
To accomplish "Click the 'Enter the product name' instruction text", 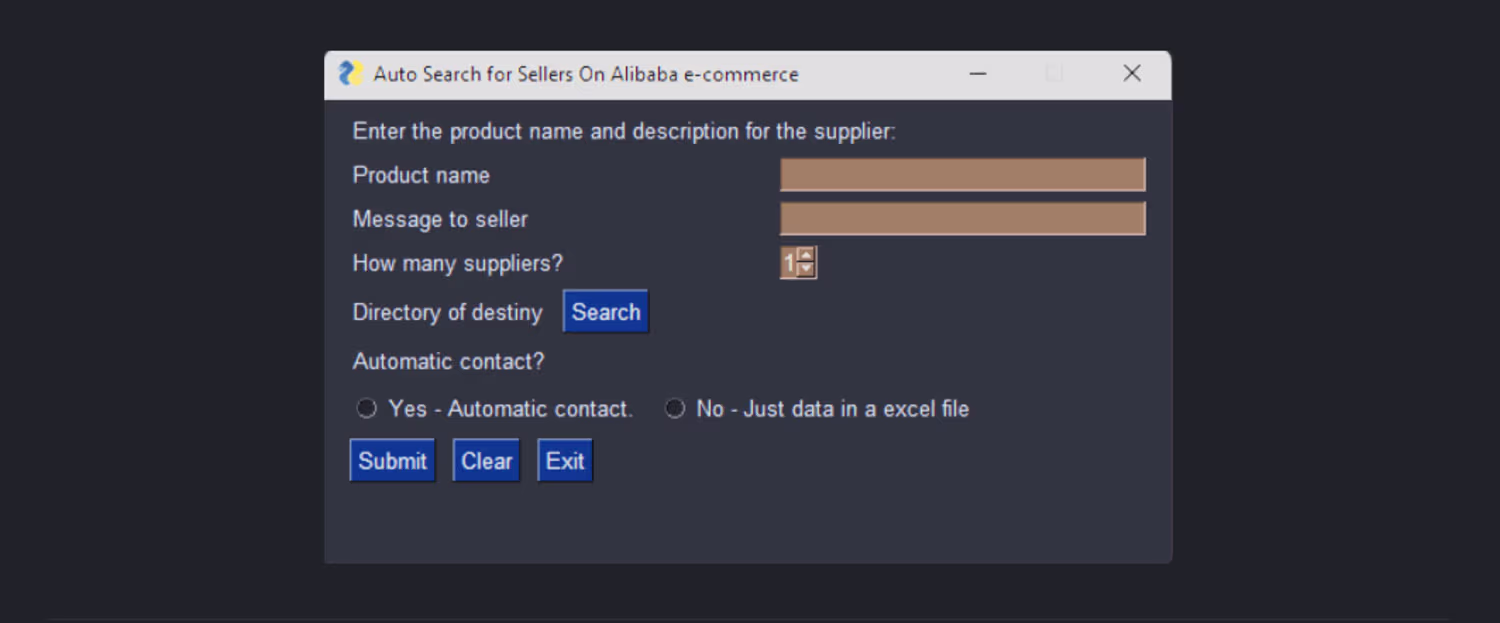I will (x=624, y=131).
